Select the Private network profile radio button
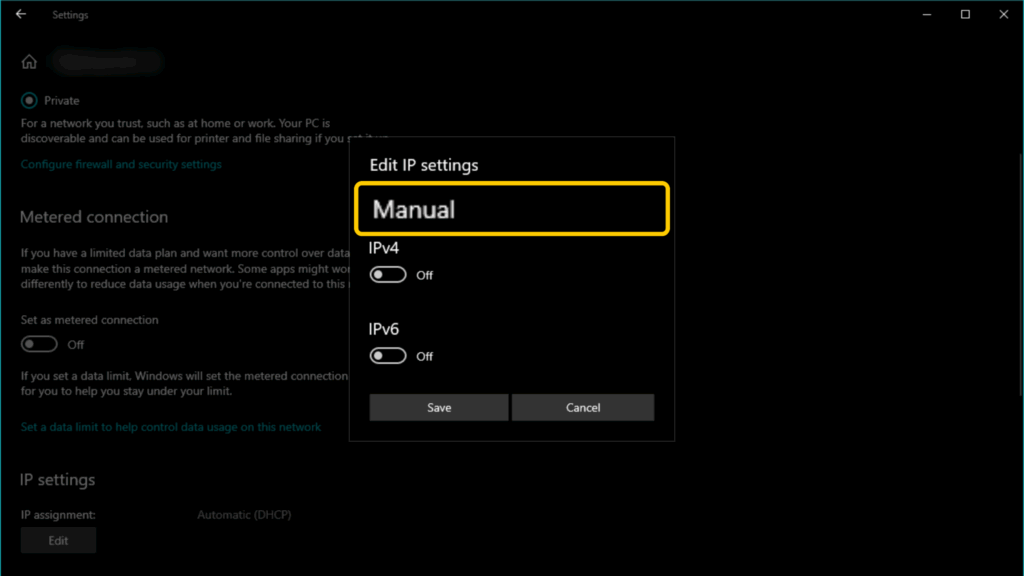This screenshot has width=1024, height=576. (x=29, y=101)
